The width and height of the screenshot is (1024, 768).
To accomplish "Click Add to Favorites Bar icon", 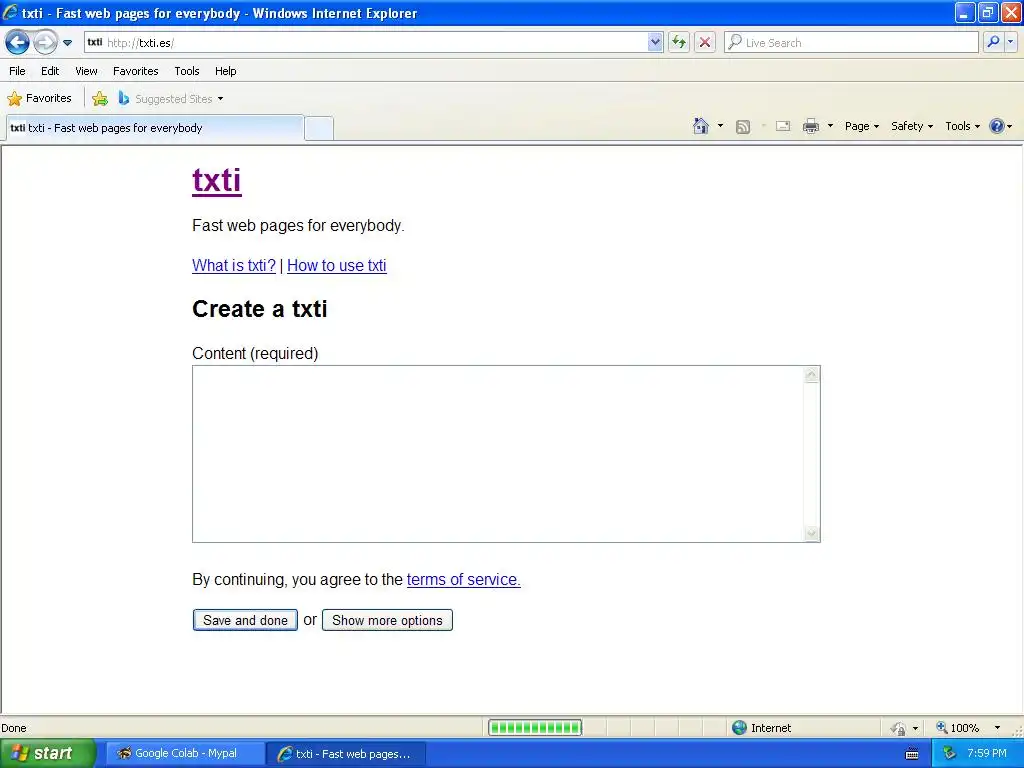I will (100, 99).
